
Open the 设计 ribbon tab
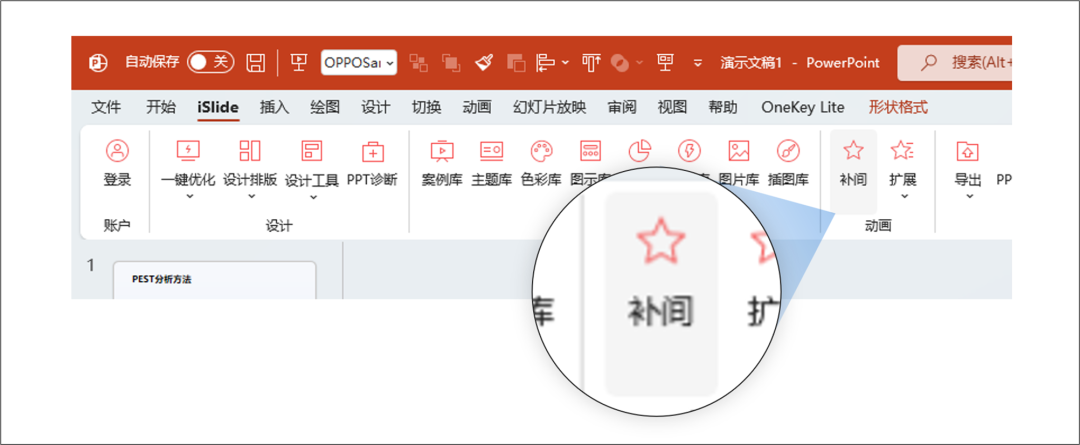[x=376, y=107]
